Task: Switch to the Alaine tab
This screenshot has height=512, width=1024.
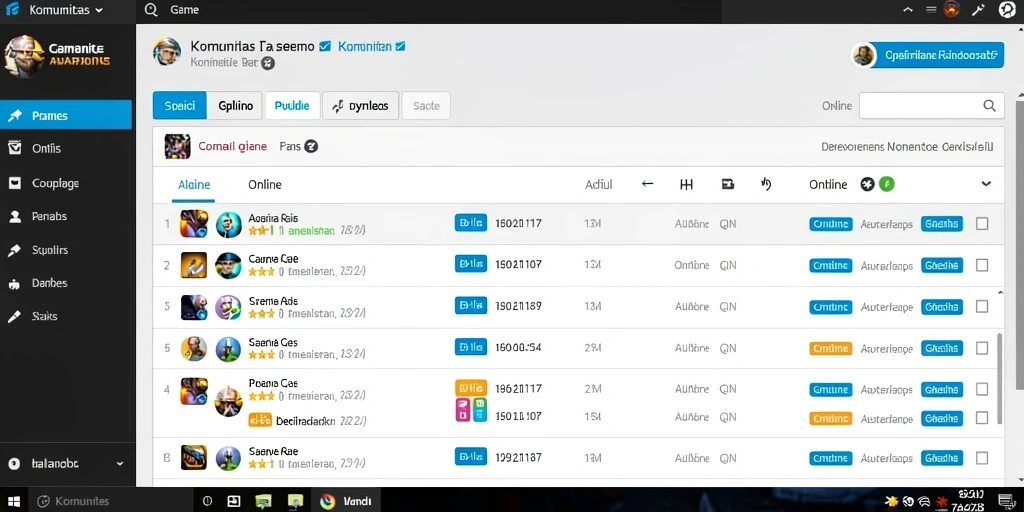Action: pyautogui.click(x=194, y=185)
